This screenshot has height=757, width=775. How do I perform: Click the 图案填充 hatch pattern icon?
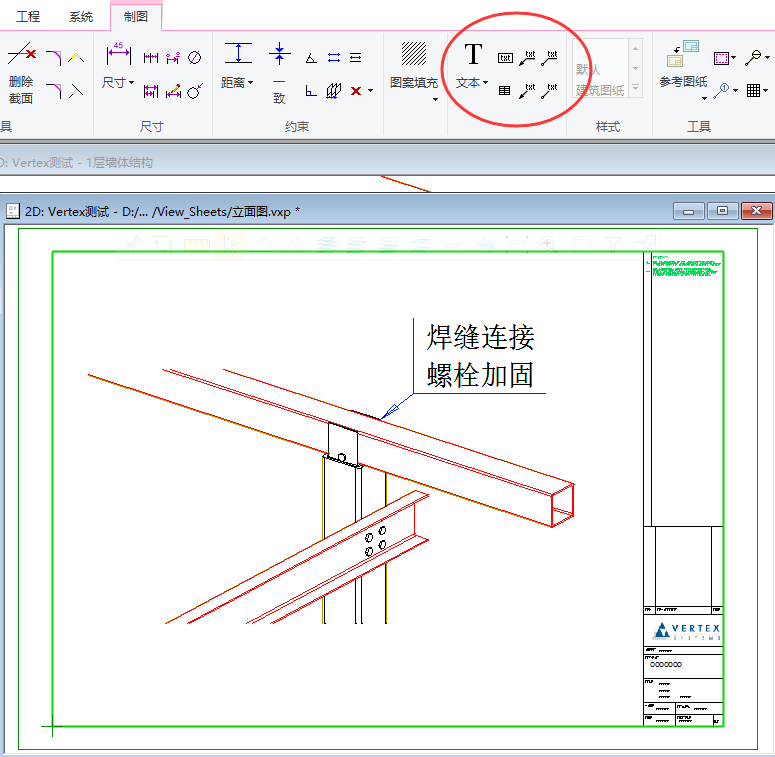coord(414,53)
